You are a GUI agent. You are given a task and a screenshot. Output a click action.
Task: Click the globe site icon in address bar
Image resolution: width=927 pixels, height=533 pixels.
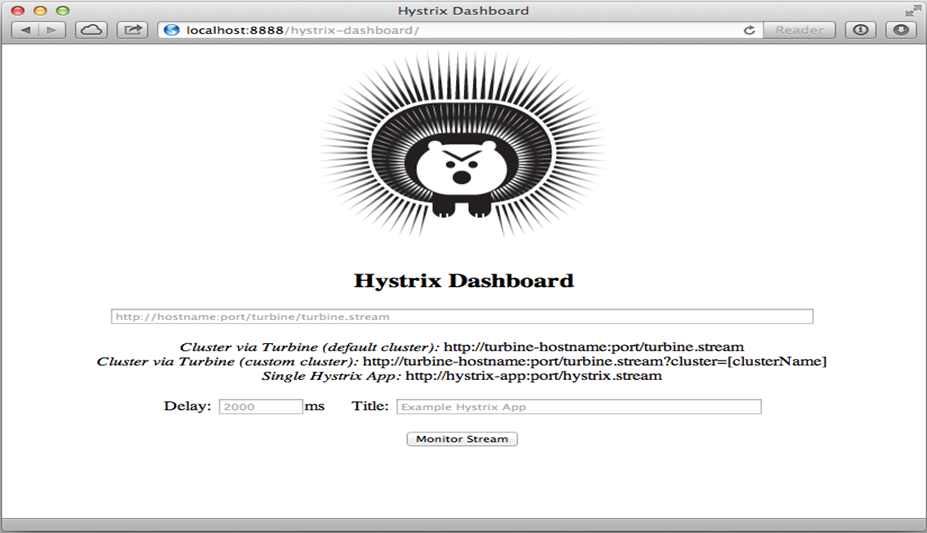coord(171,30)
